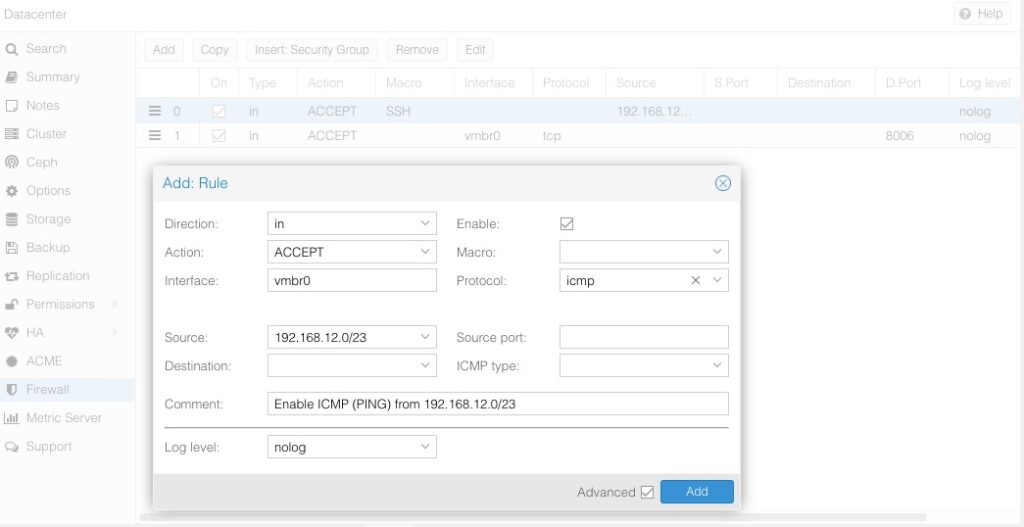This screenshot has width=1024, height=527.
Task: Click Insert: Security Group button
Action: (312, 50)
